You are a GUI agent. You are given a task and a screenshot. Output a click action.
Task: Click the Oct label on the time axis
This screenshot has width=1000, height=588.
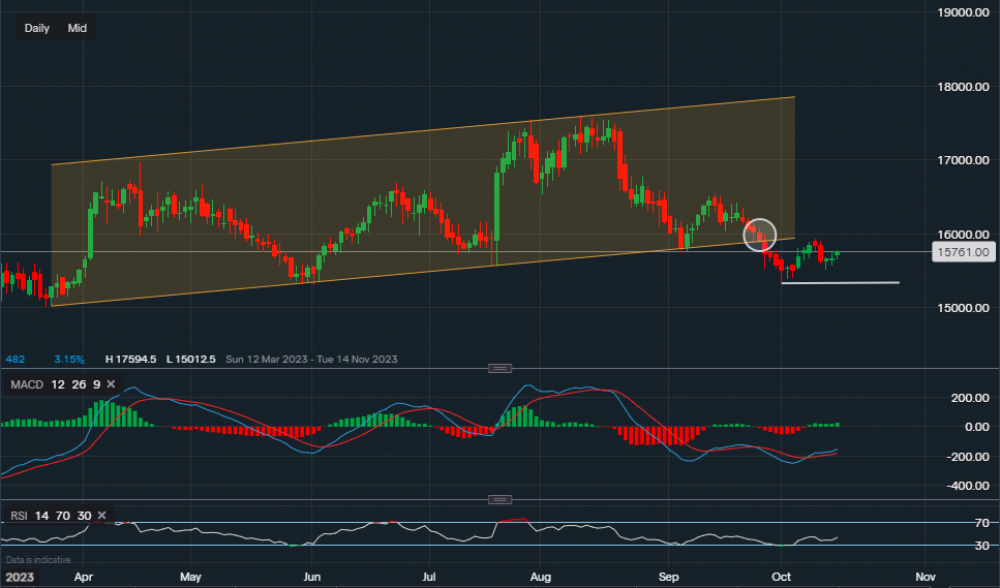click(782, 577)
